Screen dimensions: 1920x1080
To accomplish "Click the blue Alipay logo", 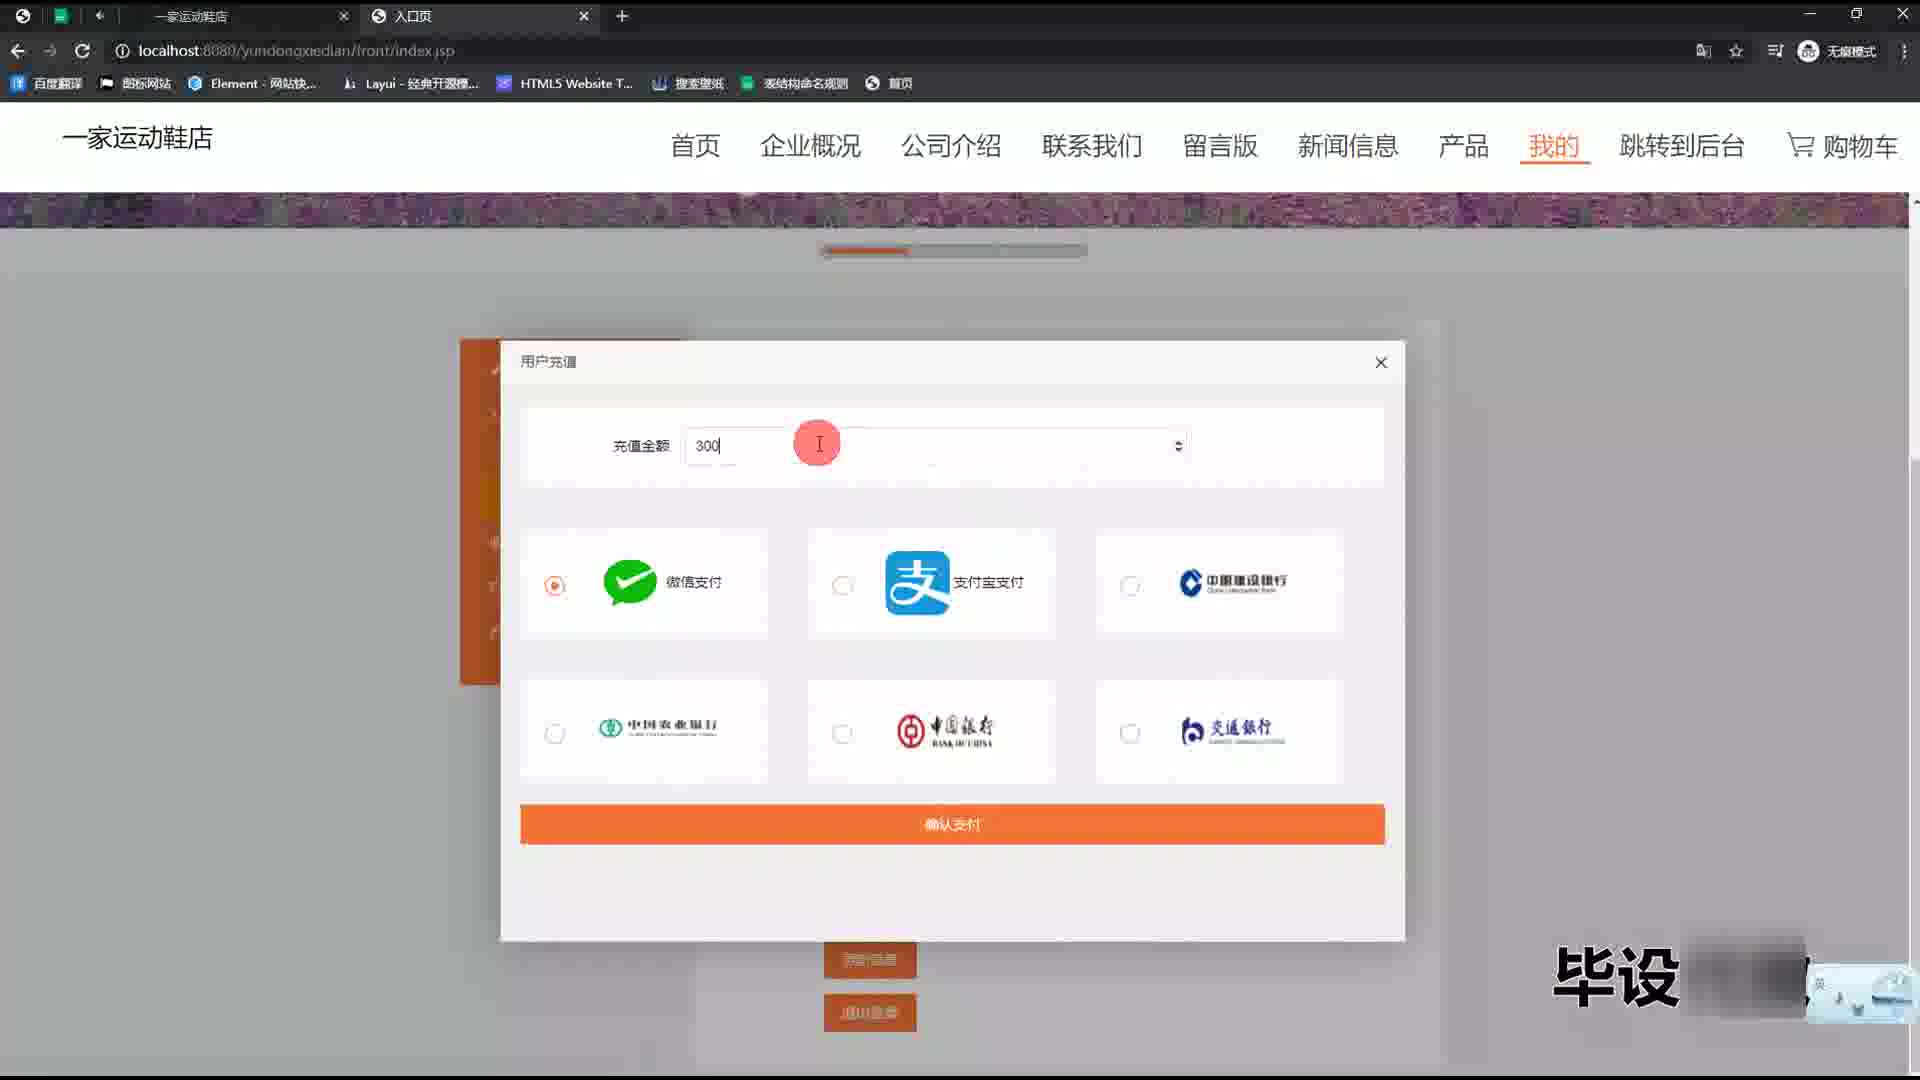I will 917,582.
